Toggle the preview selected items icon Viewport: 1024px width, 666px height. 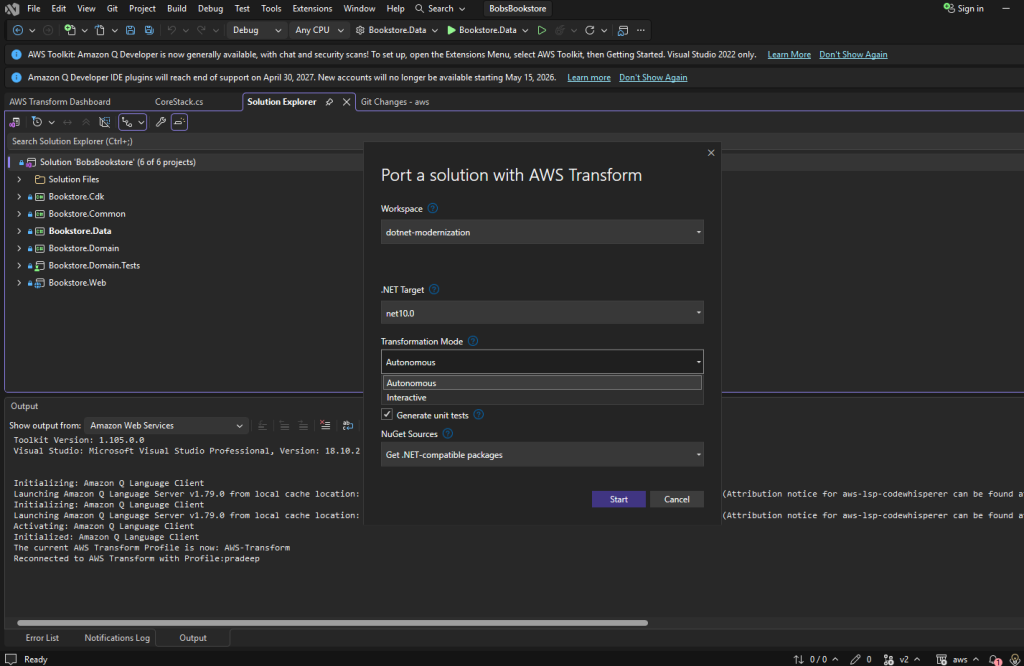180,122
